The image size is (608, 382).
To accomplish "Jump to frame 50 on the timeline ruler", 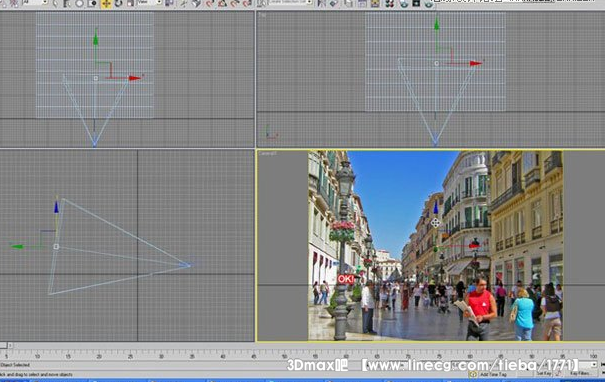I will click(284, 356).
